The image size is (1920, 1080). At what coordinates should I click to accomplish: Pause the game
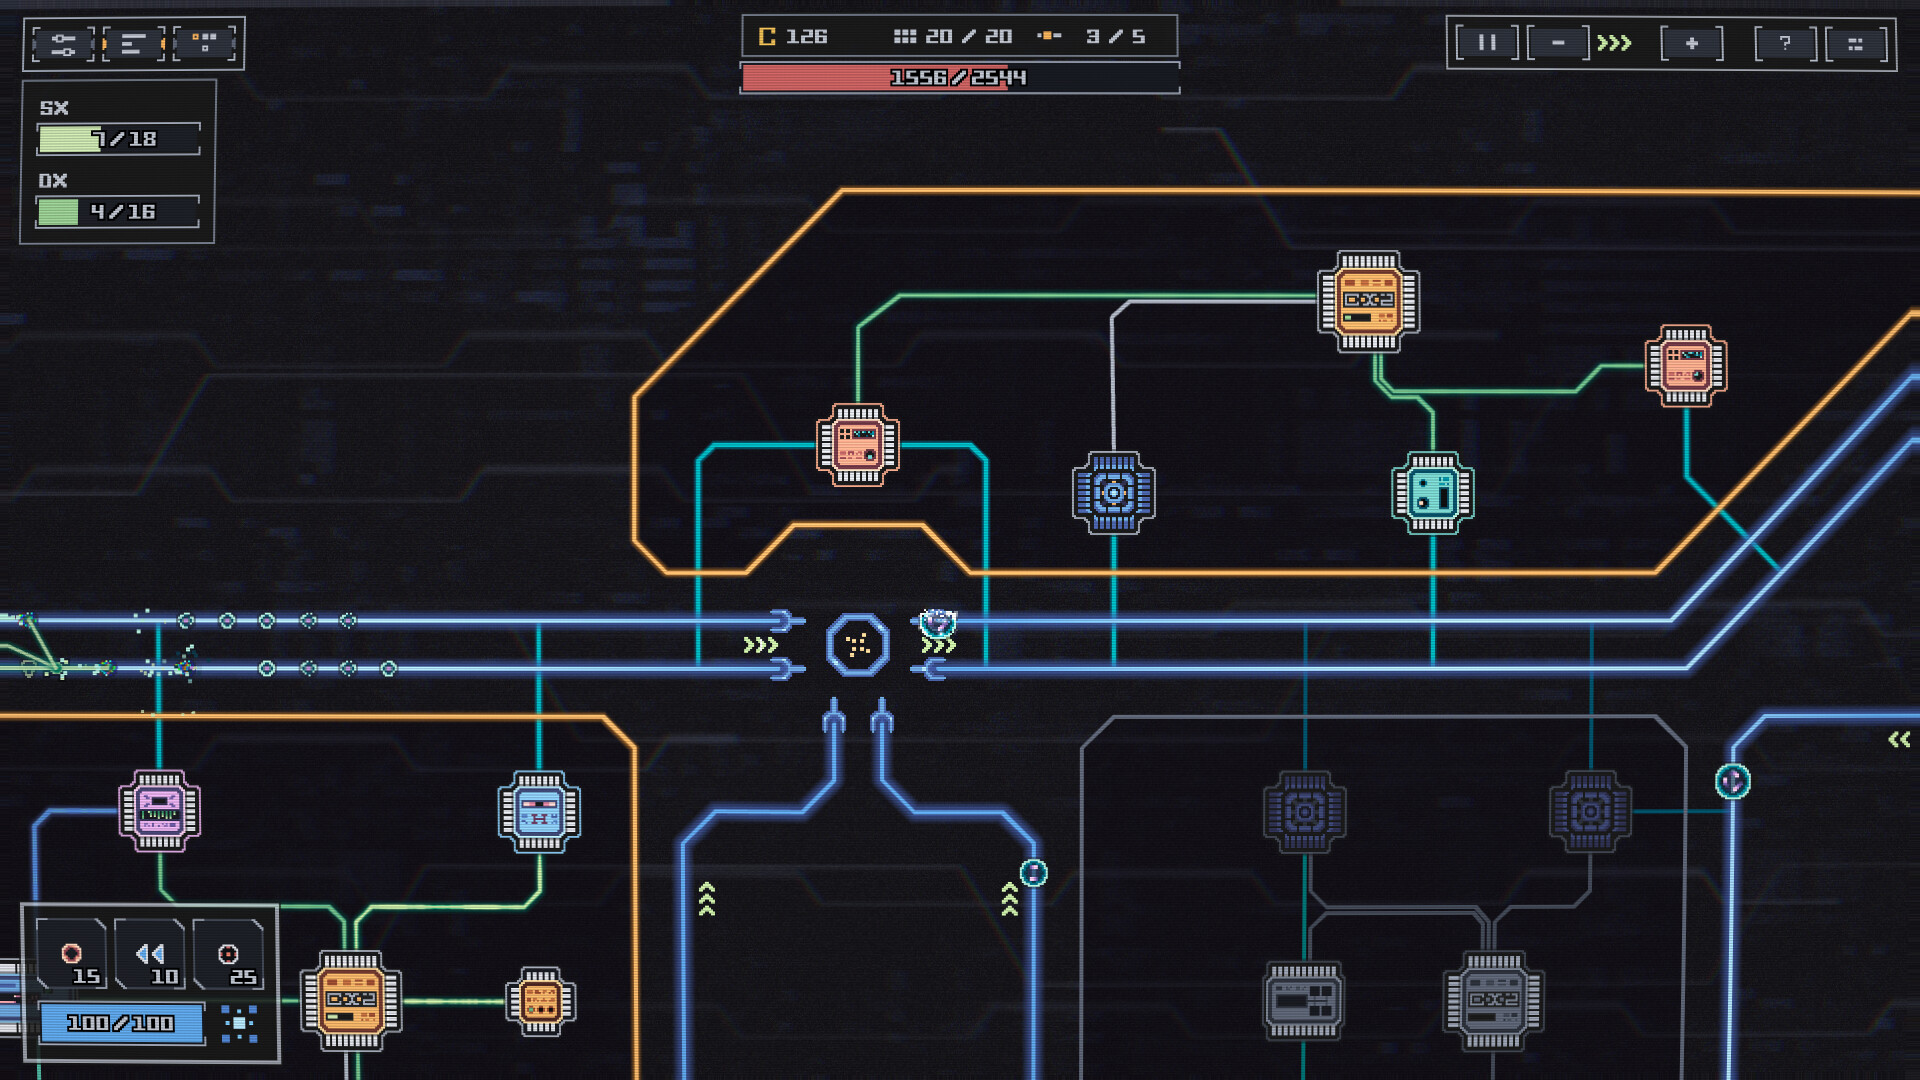coord(1487,43)
